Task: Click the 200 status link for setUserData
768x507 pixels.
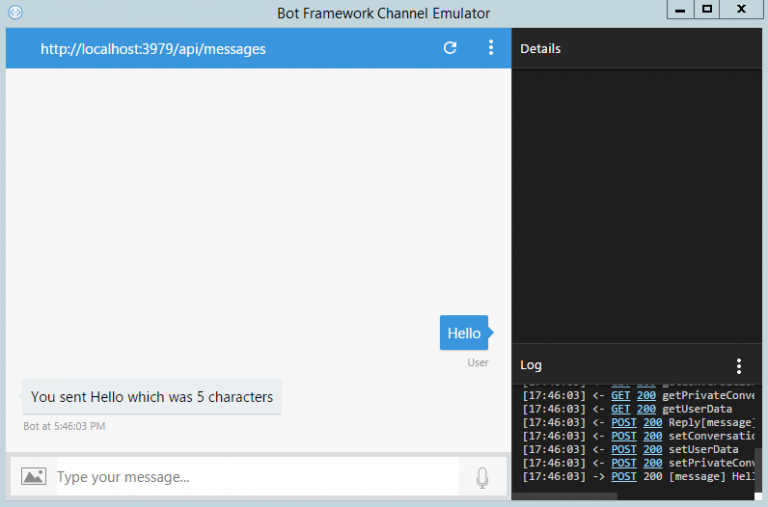Action: (652, 449)
